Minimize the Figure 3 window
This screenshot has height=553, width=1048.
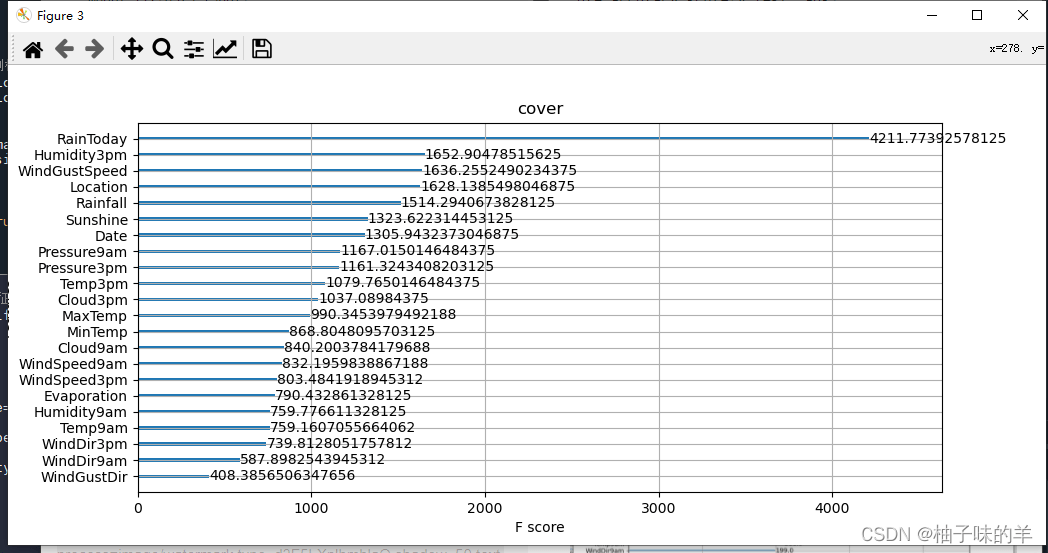(931, 15)
